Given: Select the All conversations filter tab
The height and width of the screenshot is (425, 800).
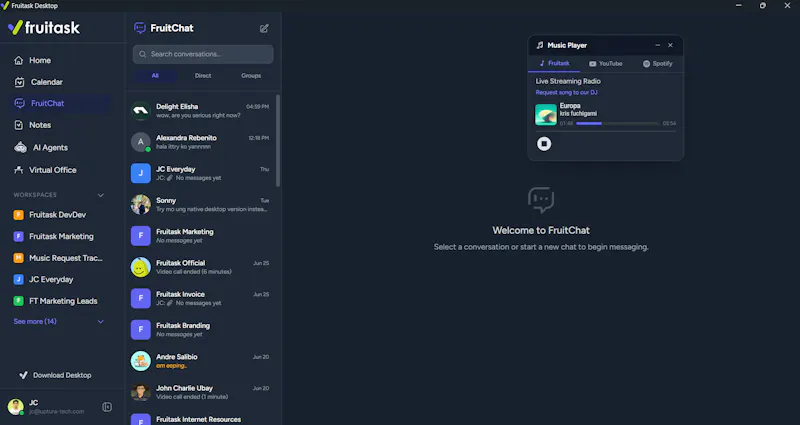Looking at the screenshot, I should 155,76.
